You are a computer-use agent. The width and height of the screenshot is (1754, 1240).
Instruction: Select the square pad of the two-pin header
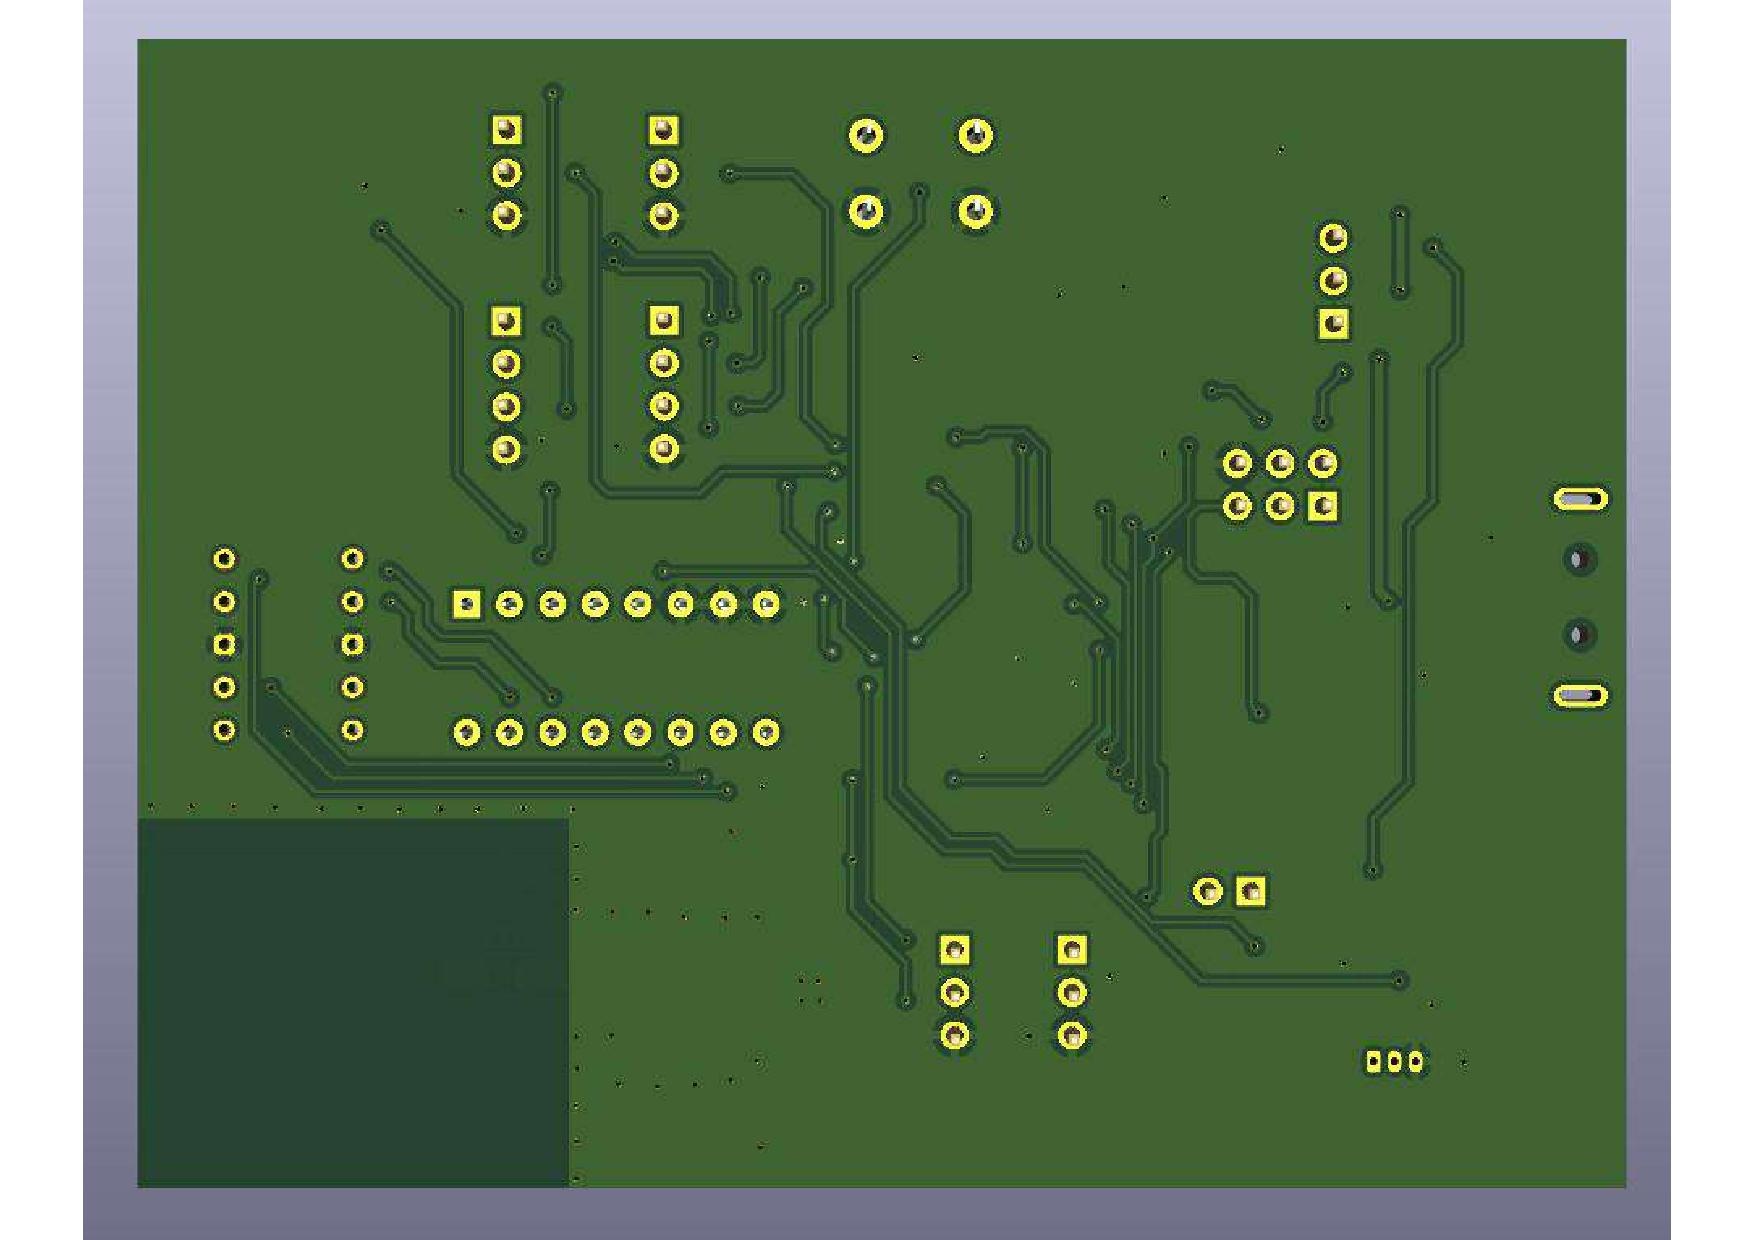(x=1251, y=891)
